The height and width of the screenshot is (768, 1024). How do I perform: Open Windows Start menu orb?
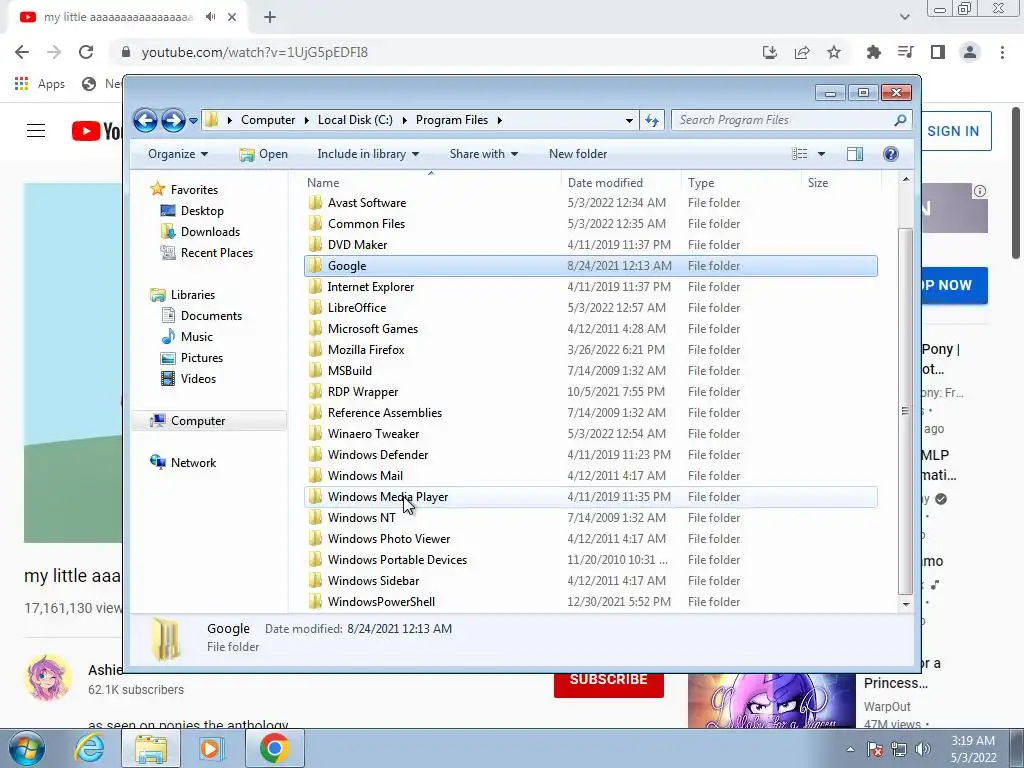pyautogui.click(x=26, y=748)
